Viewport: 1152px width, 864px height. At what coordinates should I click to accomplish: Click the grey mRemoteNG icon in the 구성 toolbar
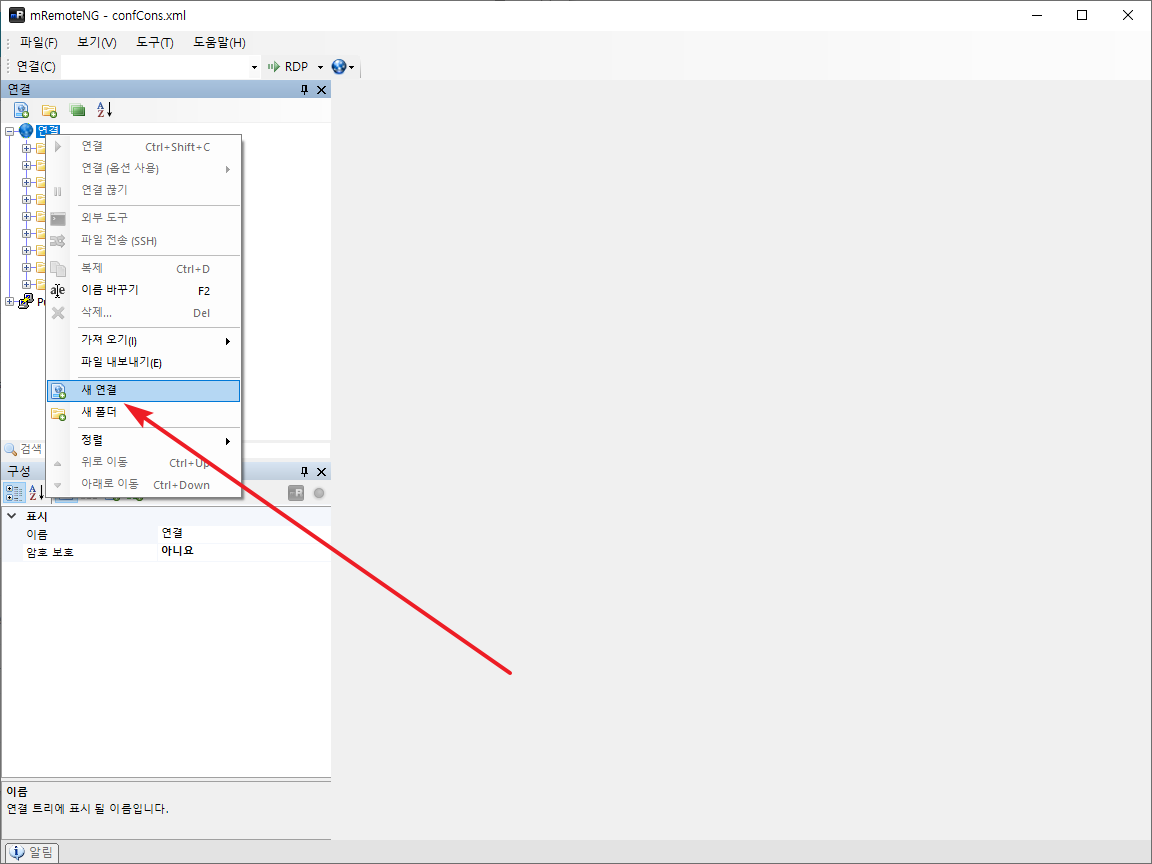tap(296, 493)
